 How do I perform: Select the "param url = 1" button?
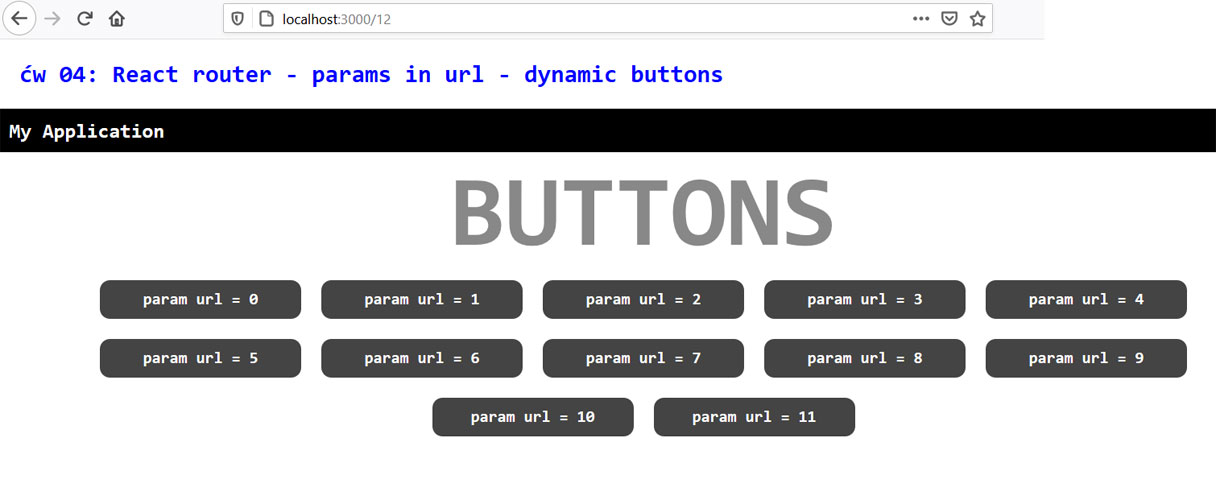pos(421,299)
